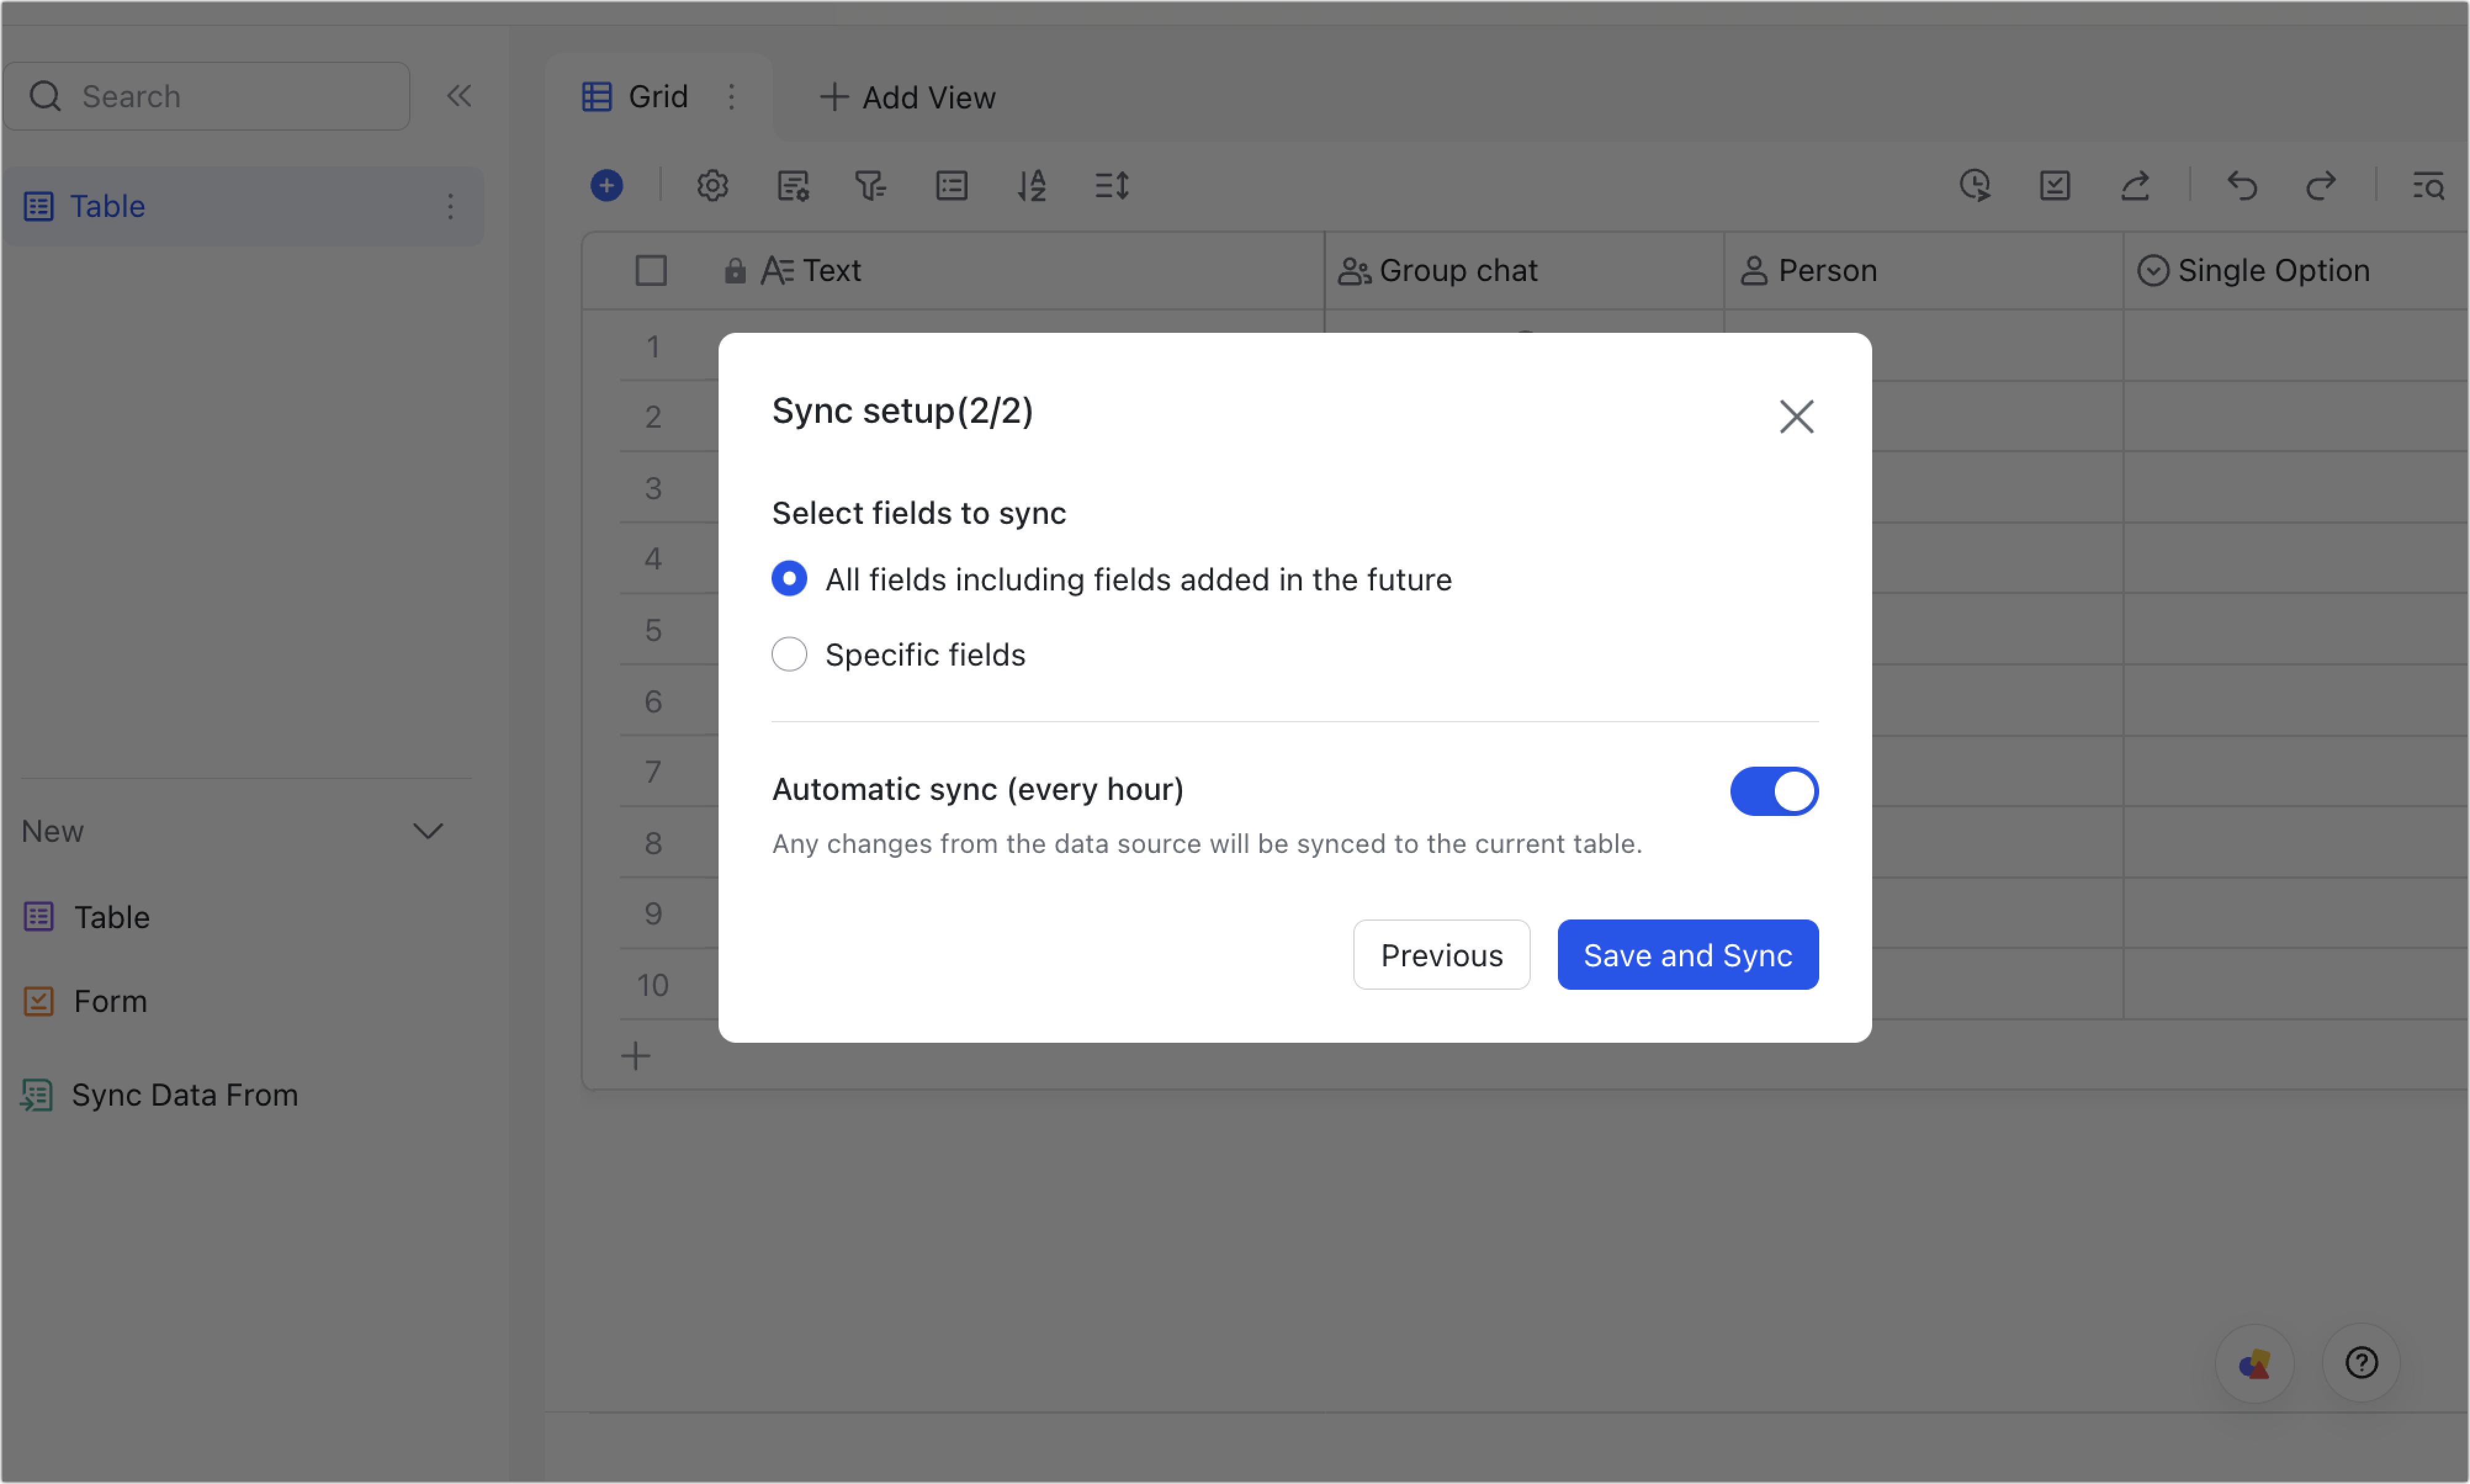2470x1484 pixels.
Task: Switch to the Form item in sidebar
Action: point(109,1000)
